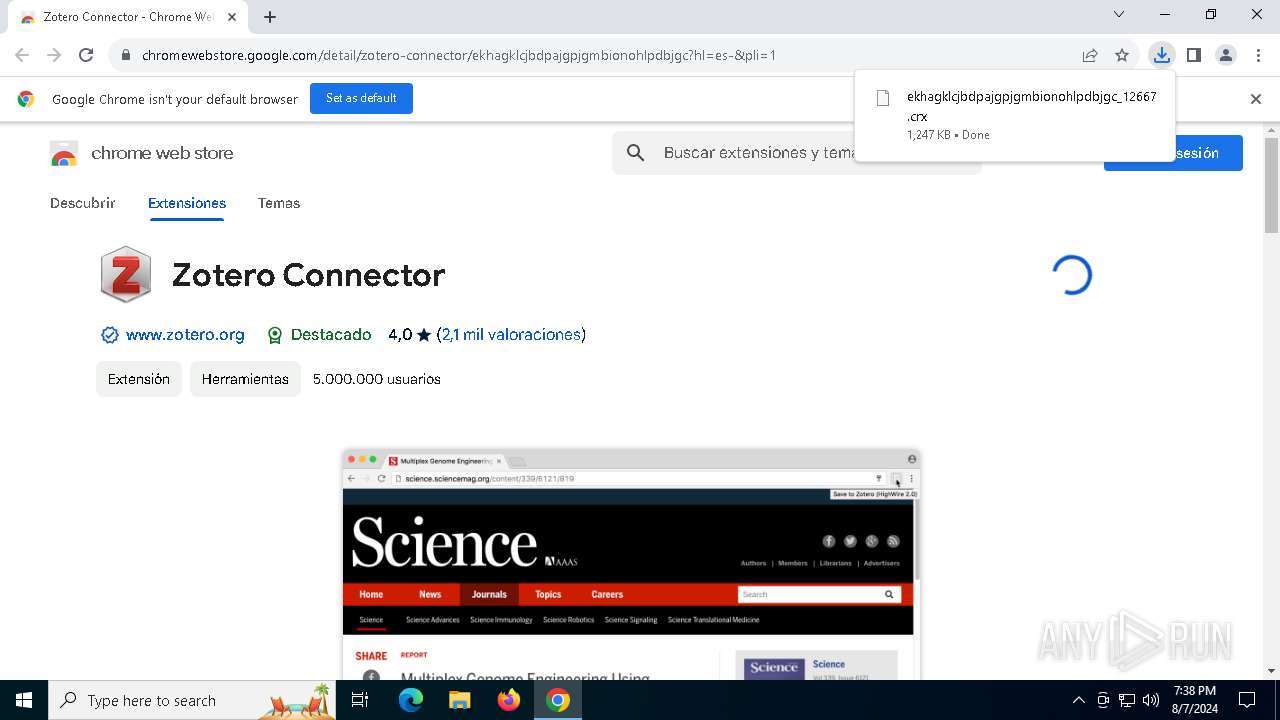
Task: Click the taskbar search box
Action: (193, 700)
